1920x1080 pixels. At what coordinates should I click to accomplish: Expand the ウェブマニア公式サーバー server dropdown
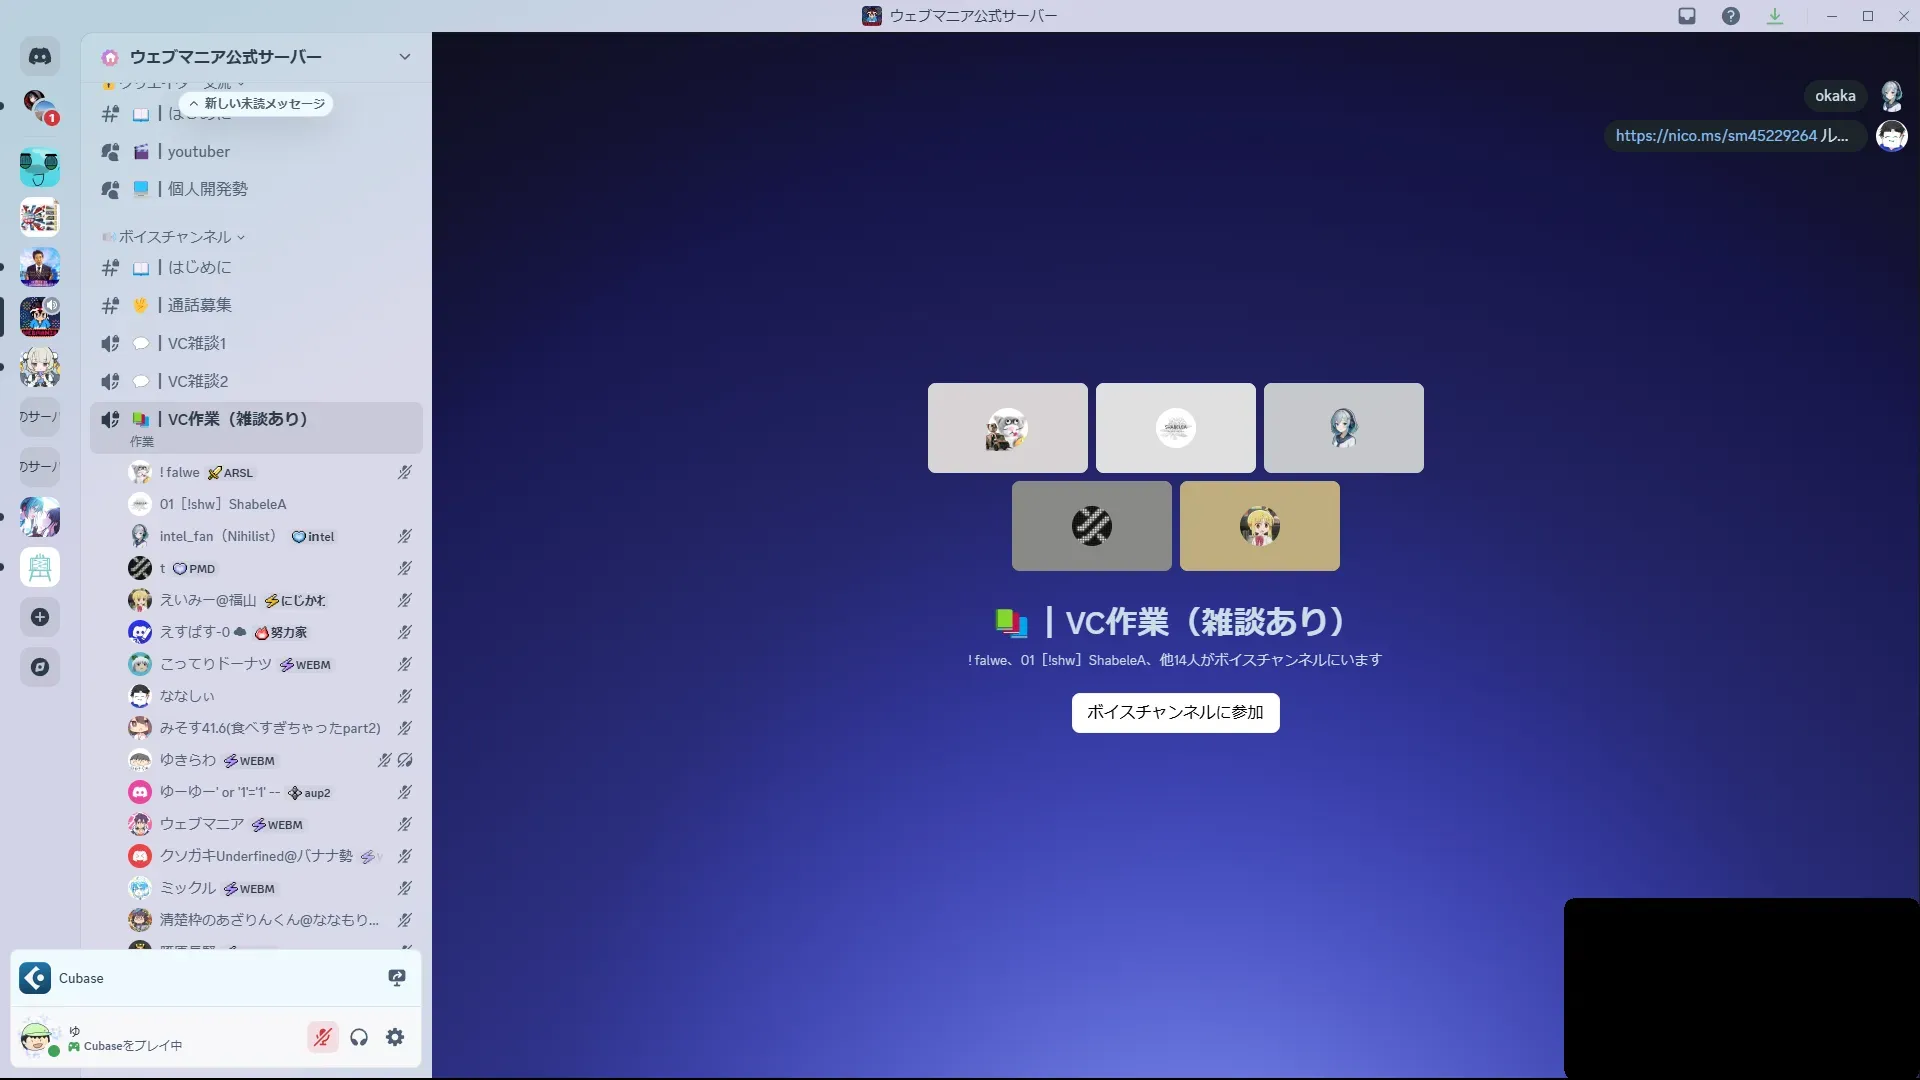point(404,57)
